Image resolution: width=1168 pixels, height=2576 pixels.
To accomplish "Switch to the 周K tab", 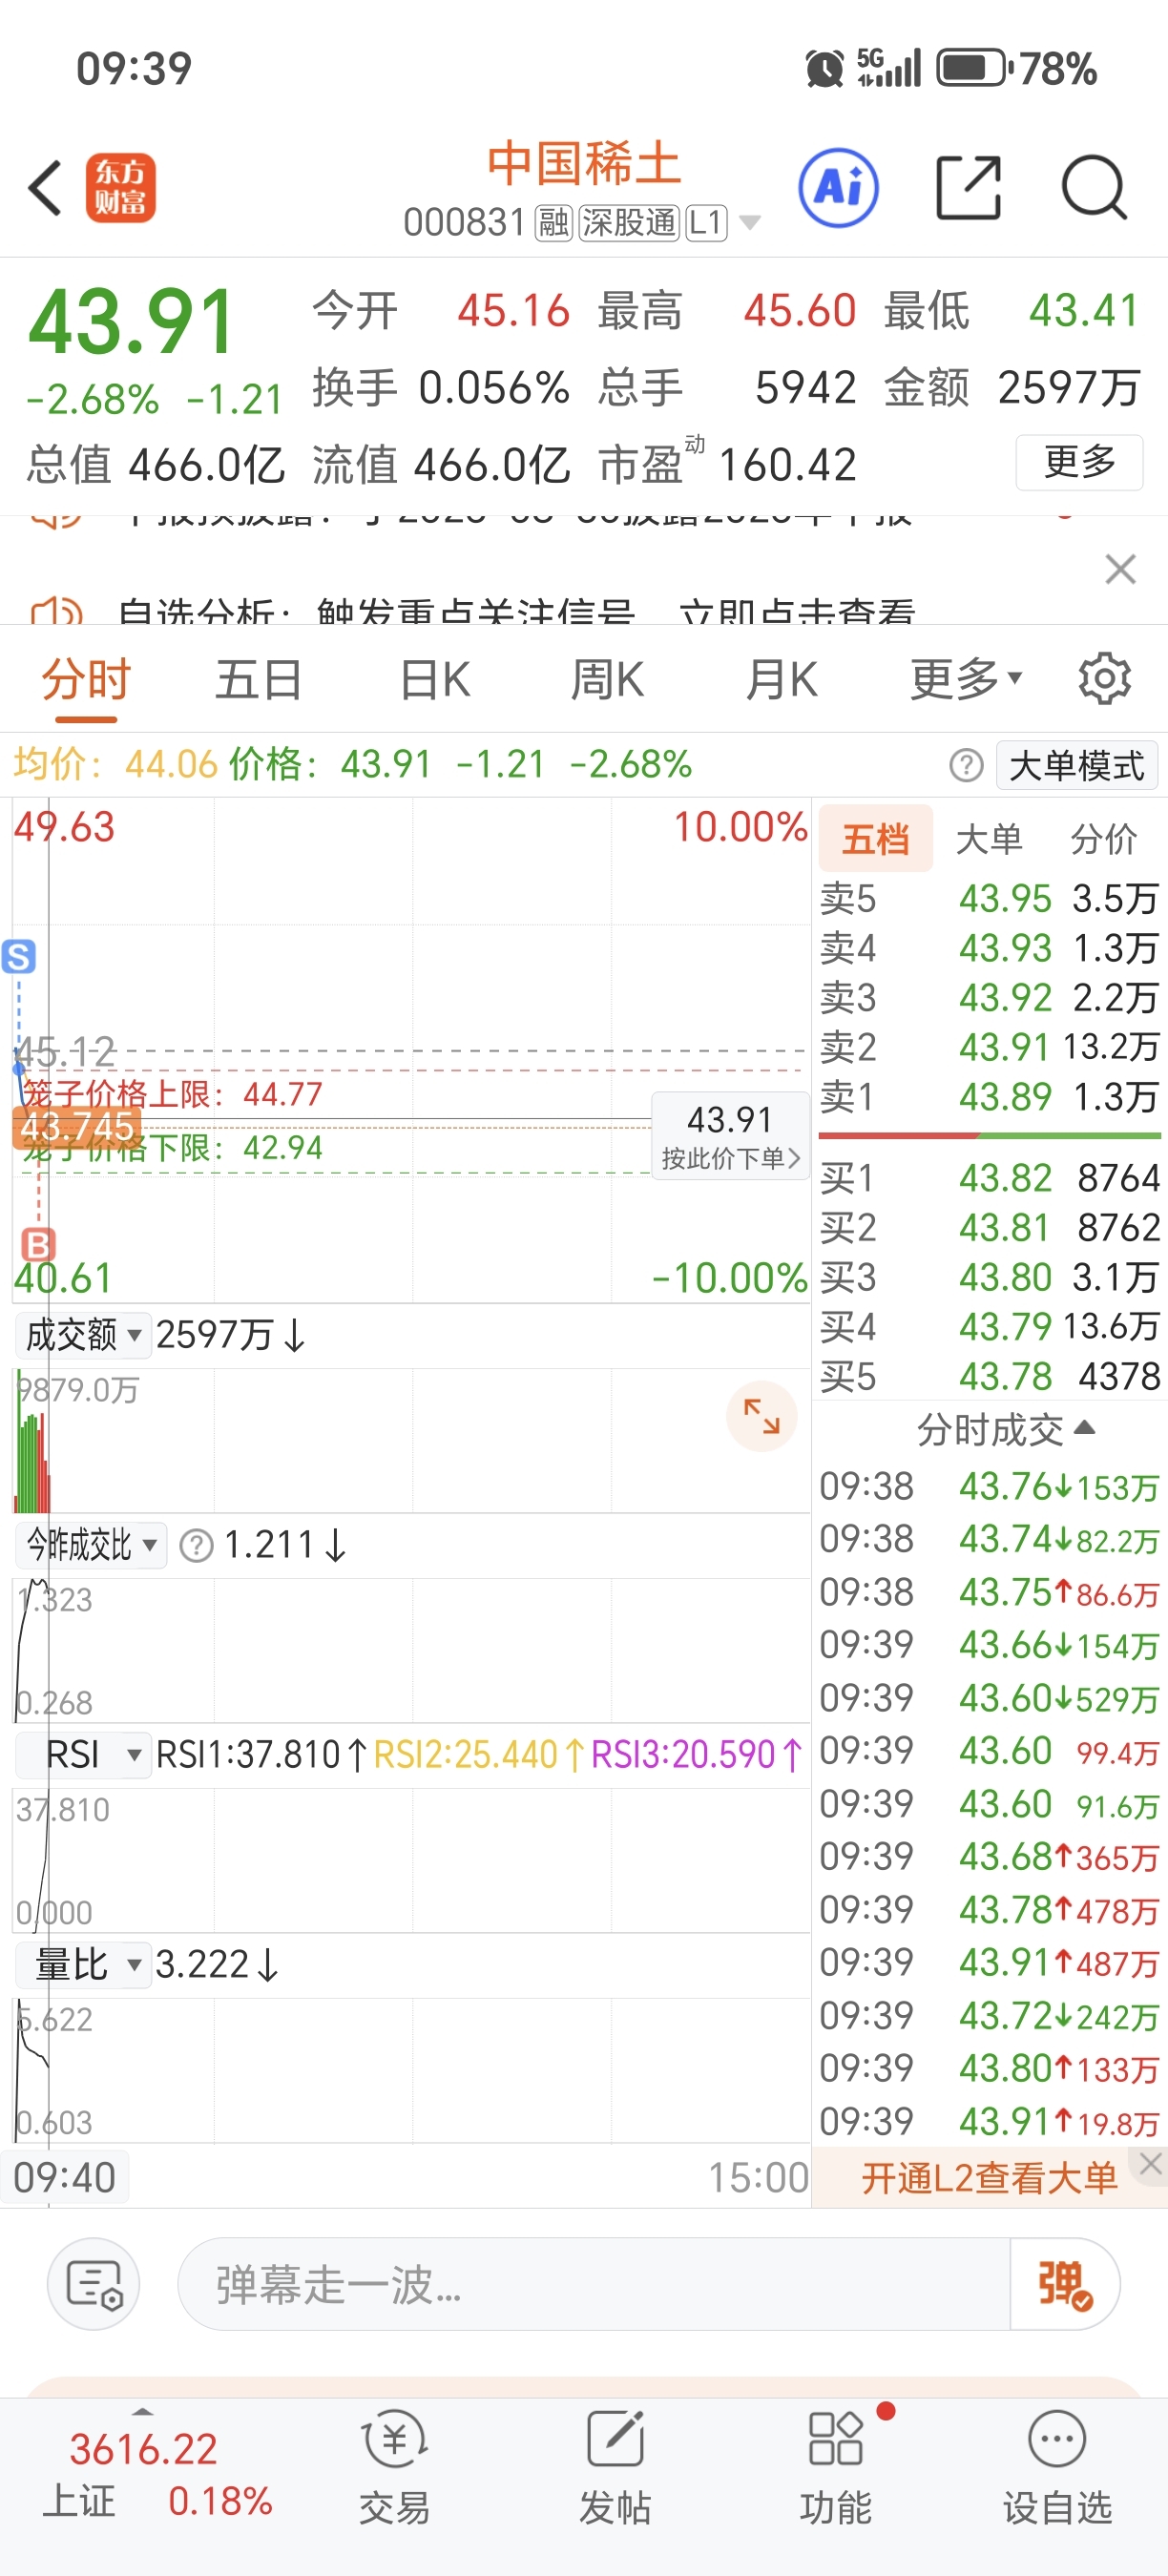I will click(x=607, y=681).
